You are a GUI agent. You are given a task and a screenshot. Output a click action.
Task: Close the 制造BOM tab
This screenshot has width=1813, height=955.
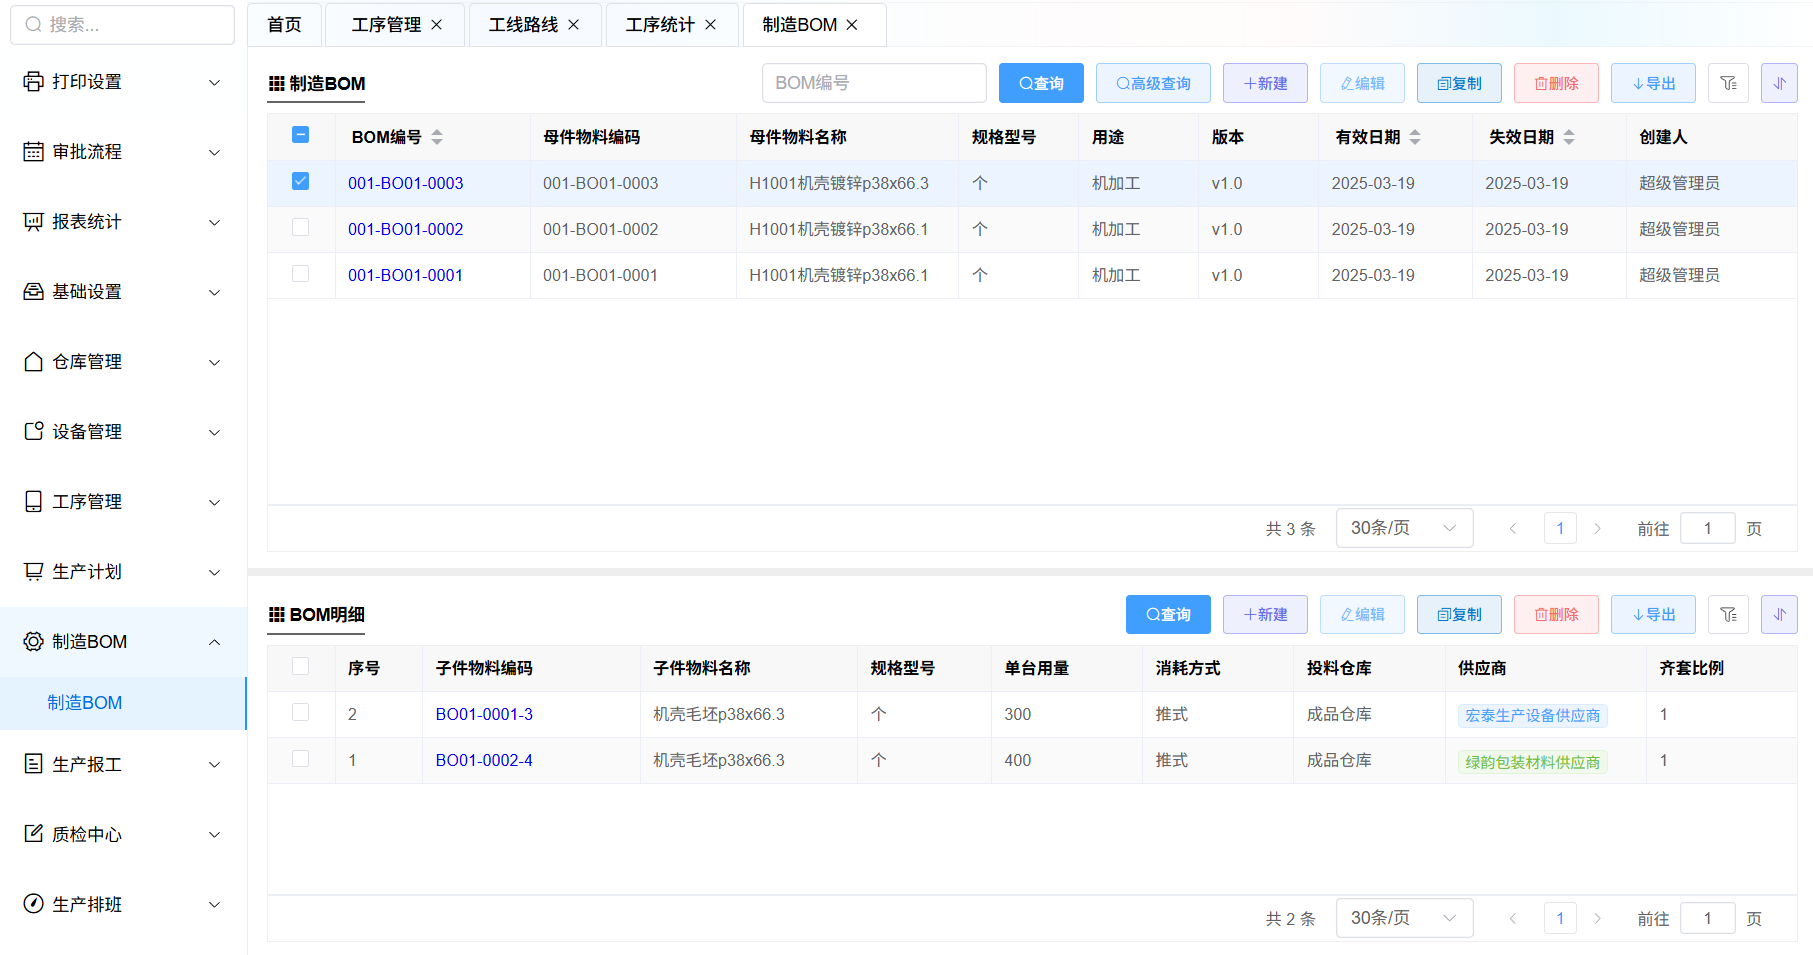click(x=852, y=25)
